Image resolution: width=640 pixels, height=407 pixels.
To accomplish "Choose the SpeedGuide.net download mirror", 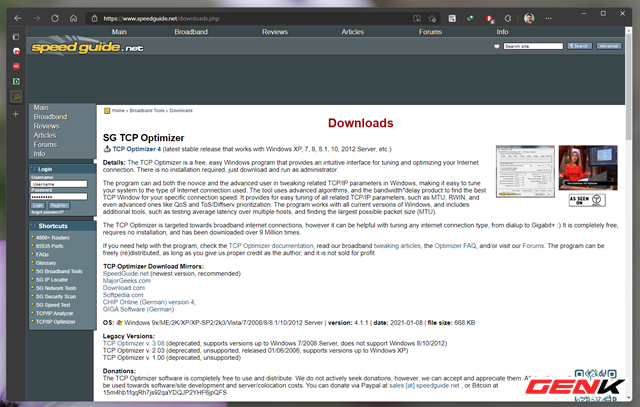I will (126, 274).
